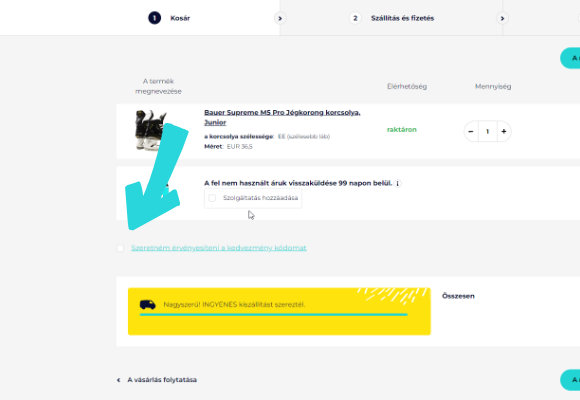The height and width of the screenshot is (400, 580).
Task: Increase quantity with the plus button
Action: coord(504,131)
